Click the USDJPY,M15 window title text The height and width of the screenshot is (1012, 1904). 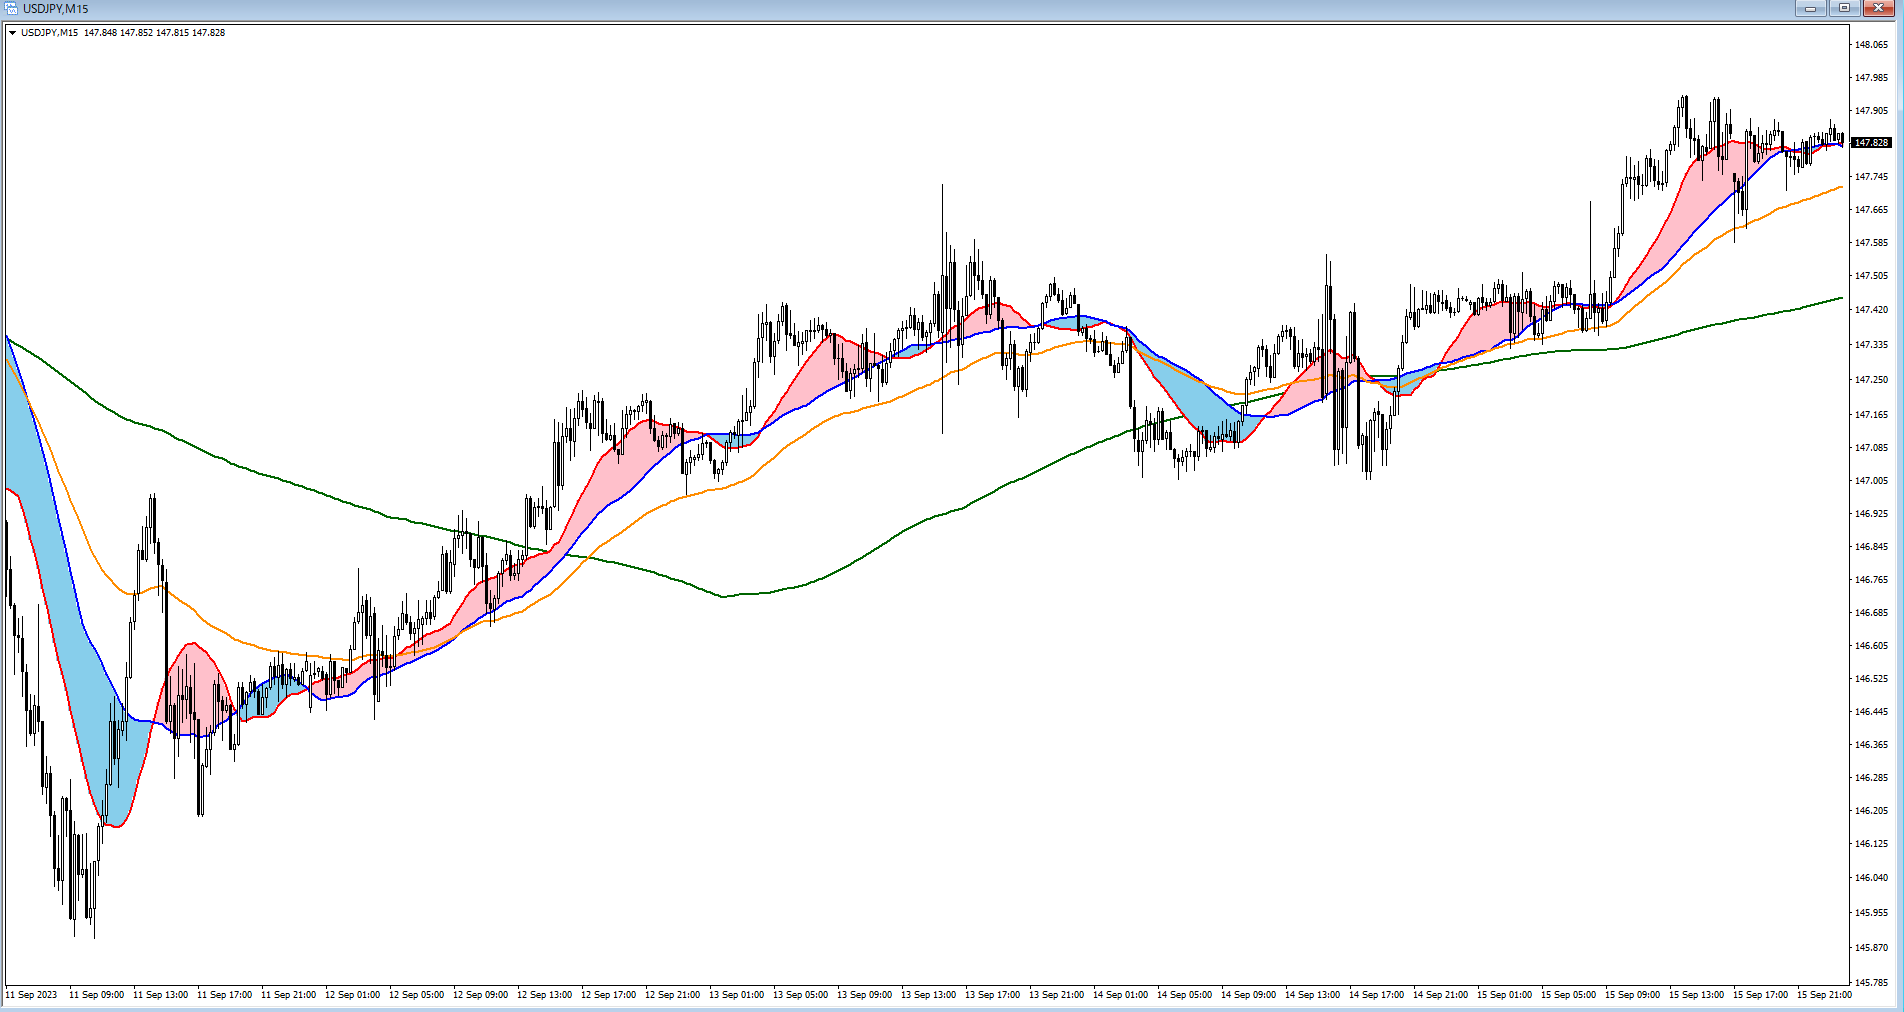click(56, 9)
